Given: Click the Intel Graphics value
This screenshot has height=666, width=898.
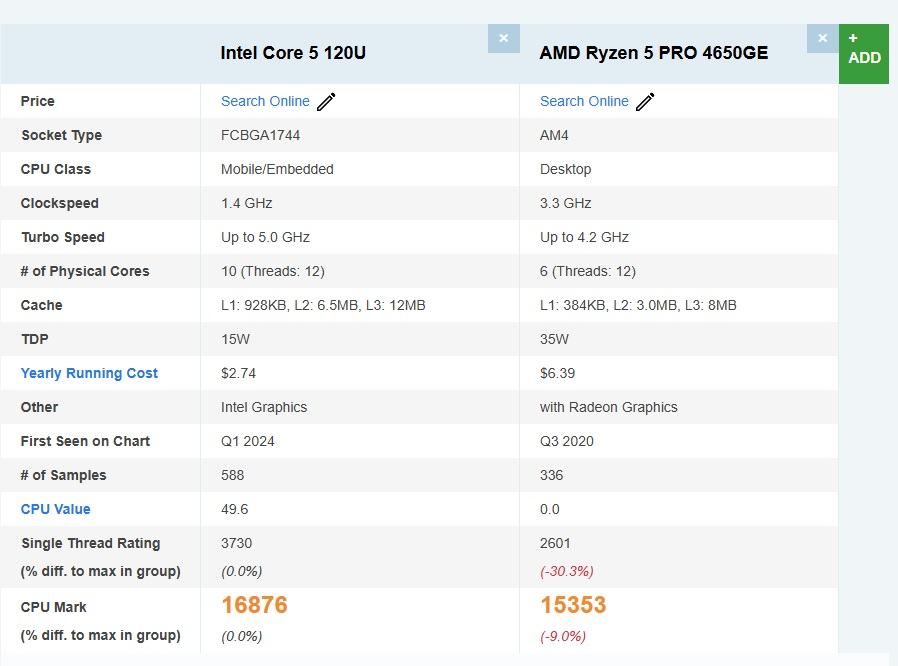Looking at the screenshot, I should (264, 407).
